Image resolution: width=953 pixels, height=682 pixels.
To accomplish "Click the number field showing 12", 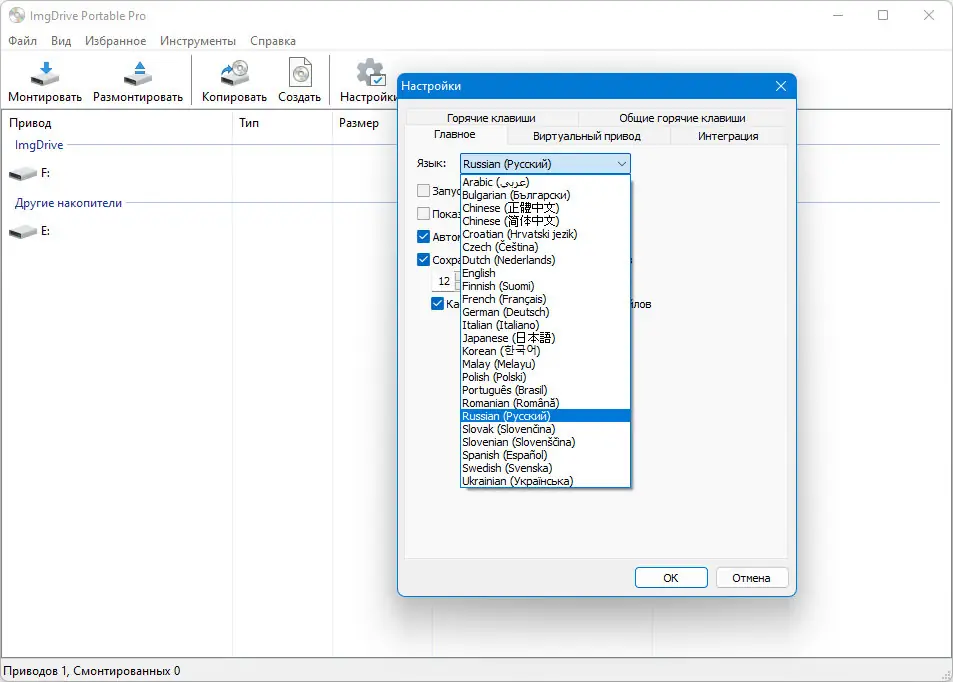I will point(446,281).
